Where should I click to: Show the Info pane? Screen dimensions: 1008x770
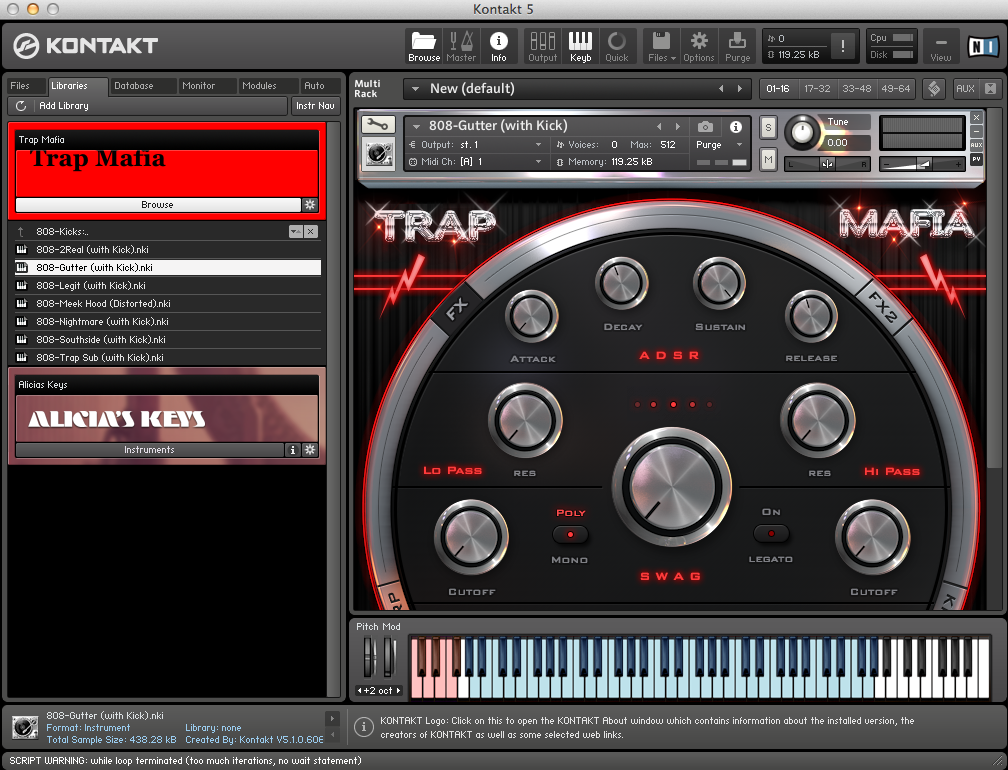(x=498, y=46)
